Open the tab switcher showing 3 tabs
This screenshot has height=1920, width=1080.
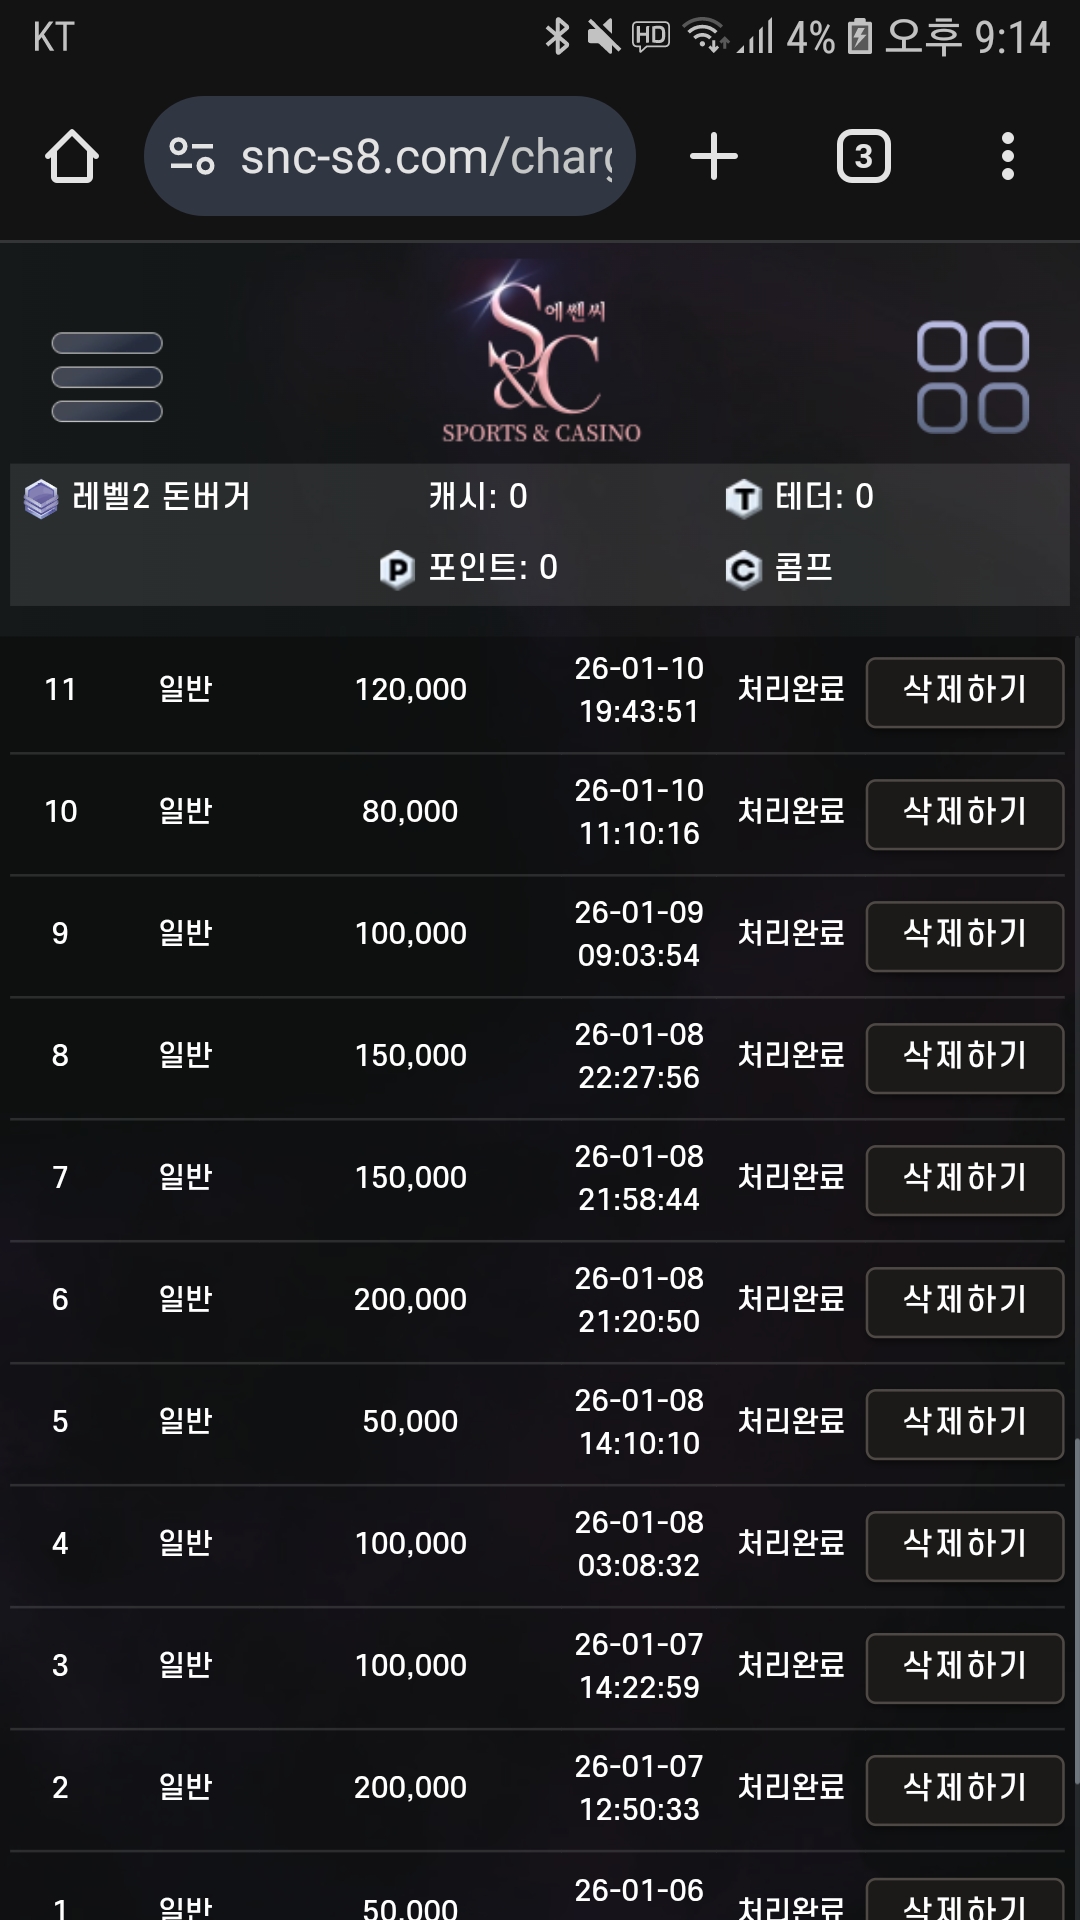tap(863, 157)
